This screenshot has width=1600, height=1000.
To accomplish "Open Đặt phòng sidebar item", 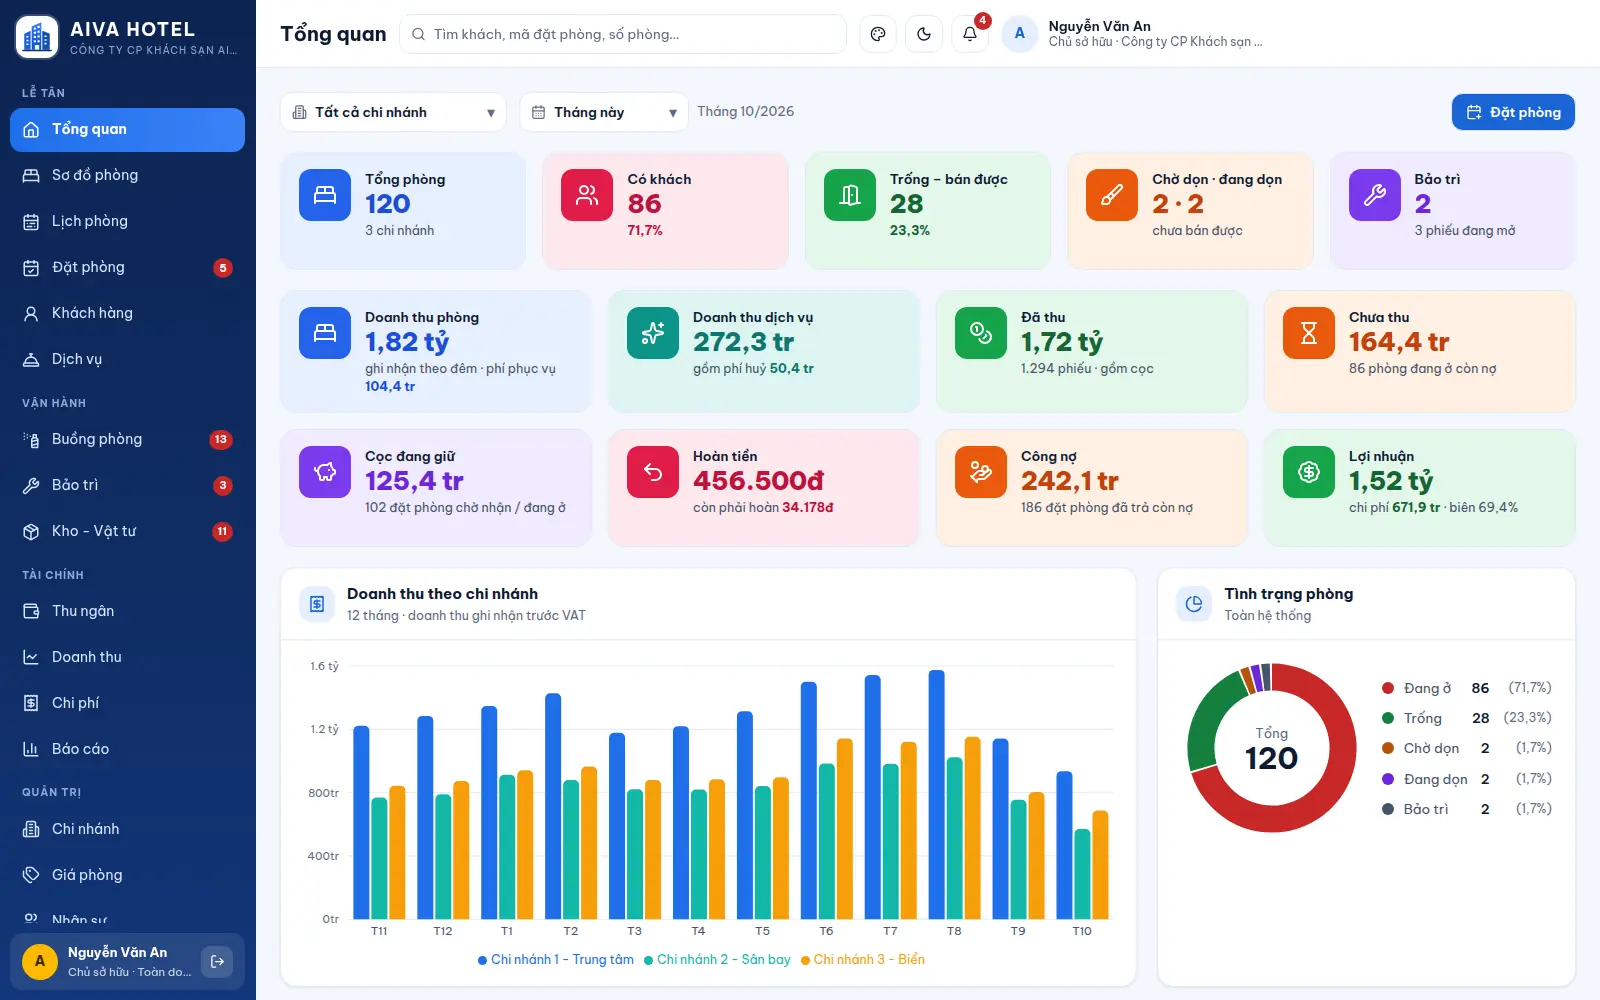I will pyautogui.click(x=127, y=267).
